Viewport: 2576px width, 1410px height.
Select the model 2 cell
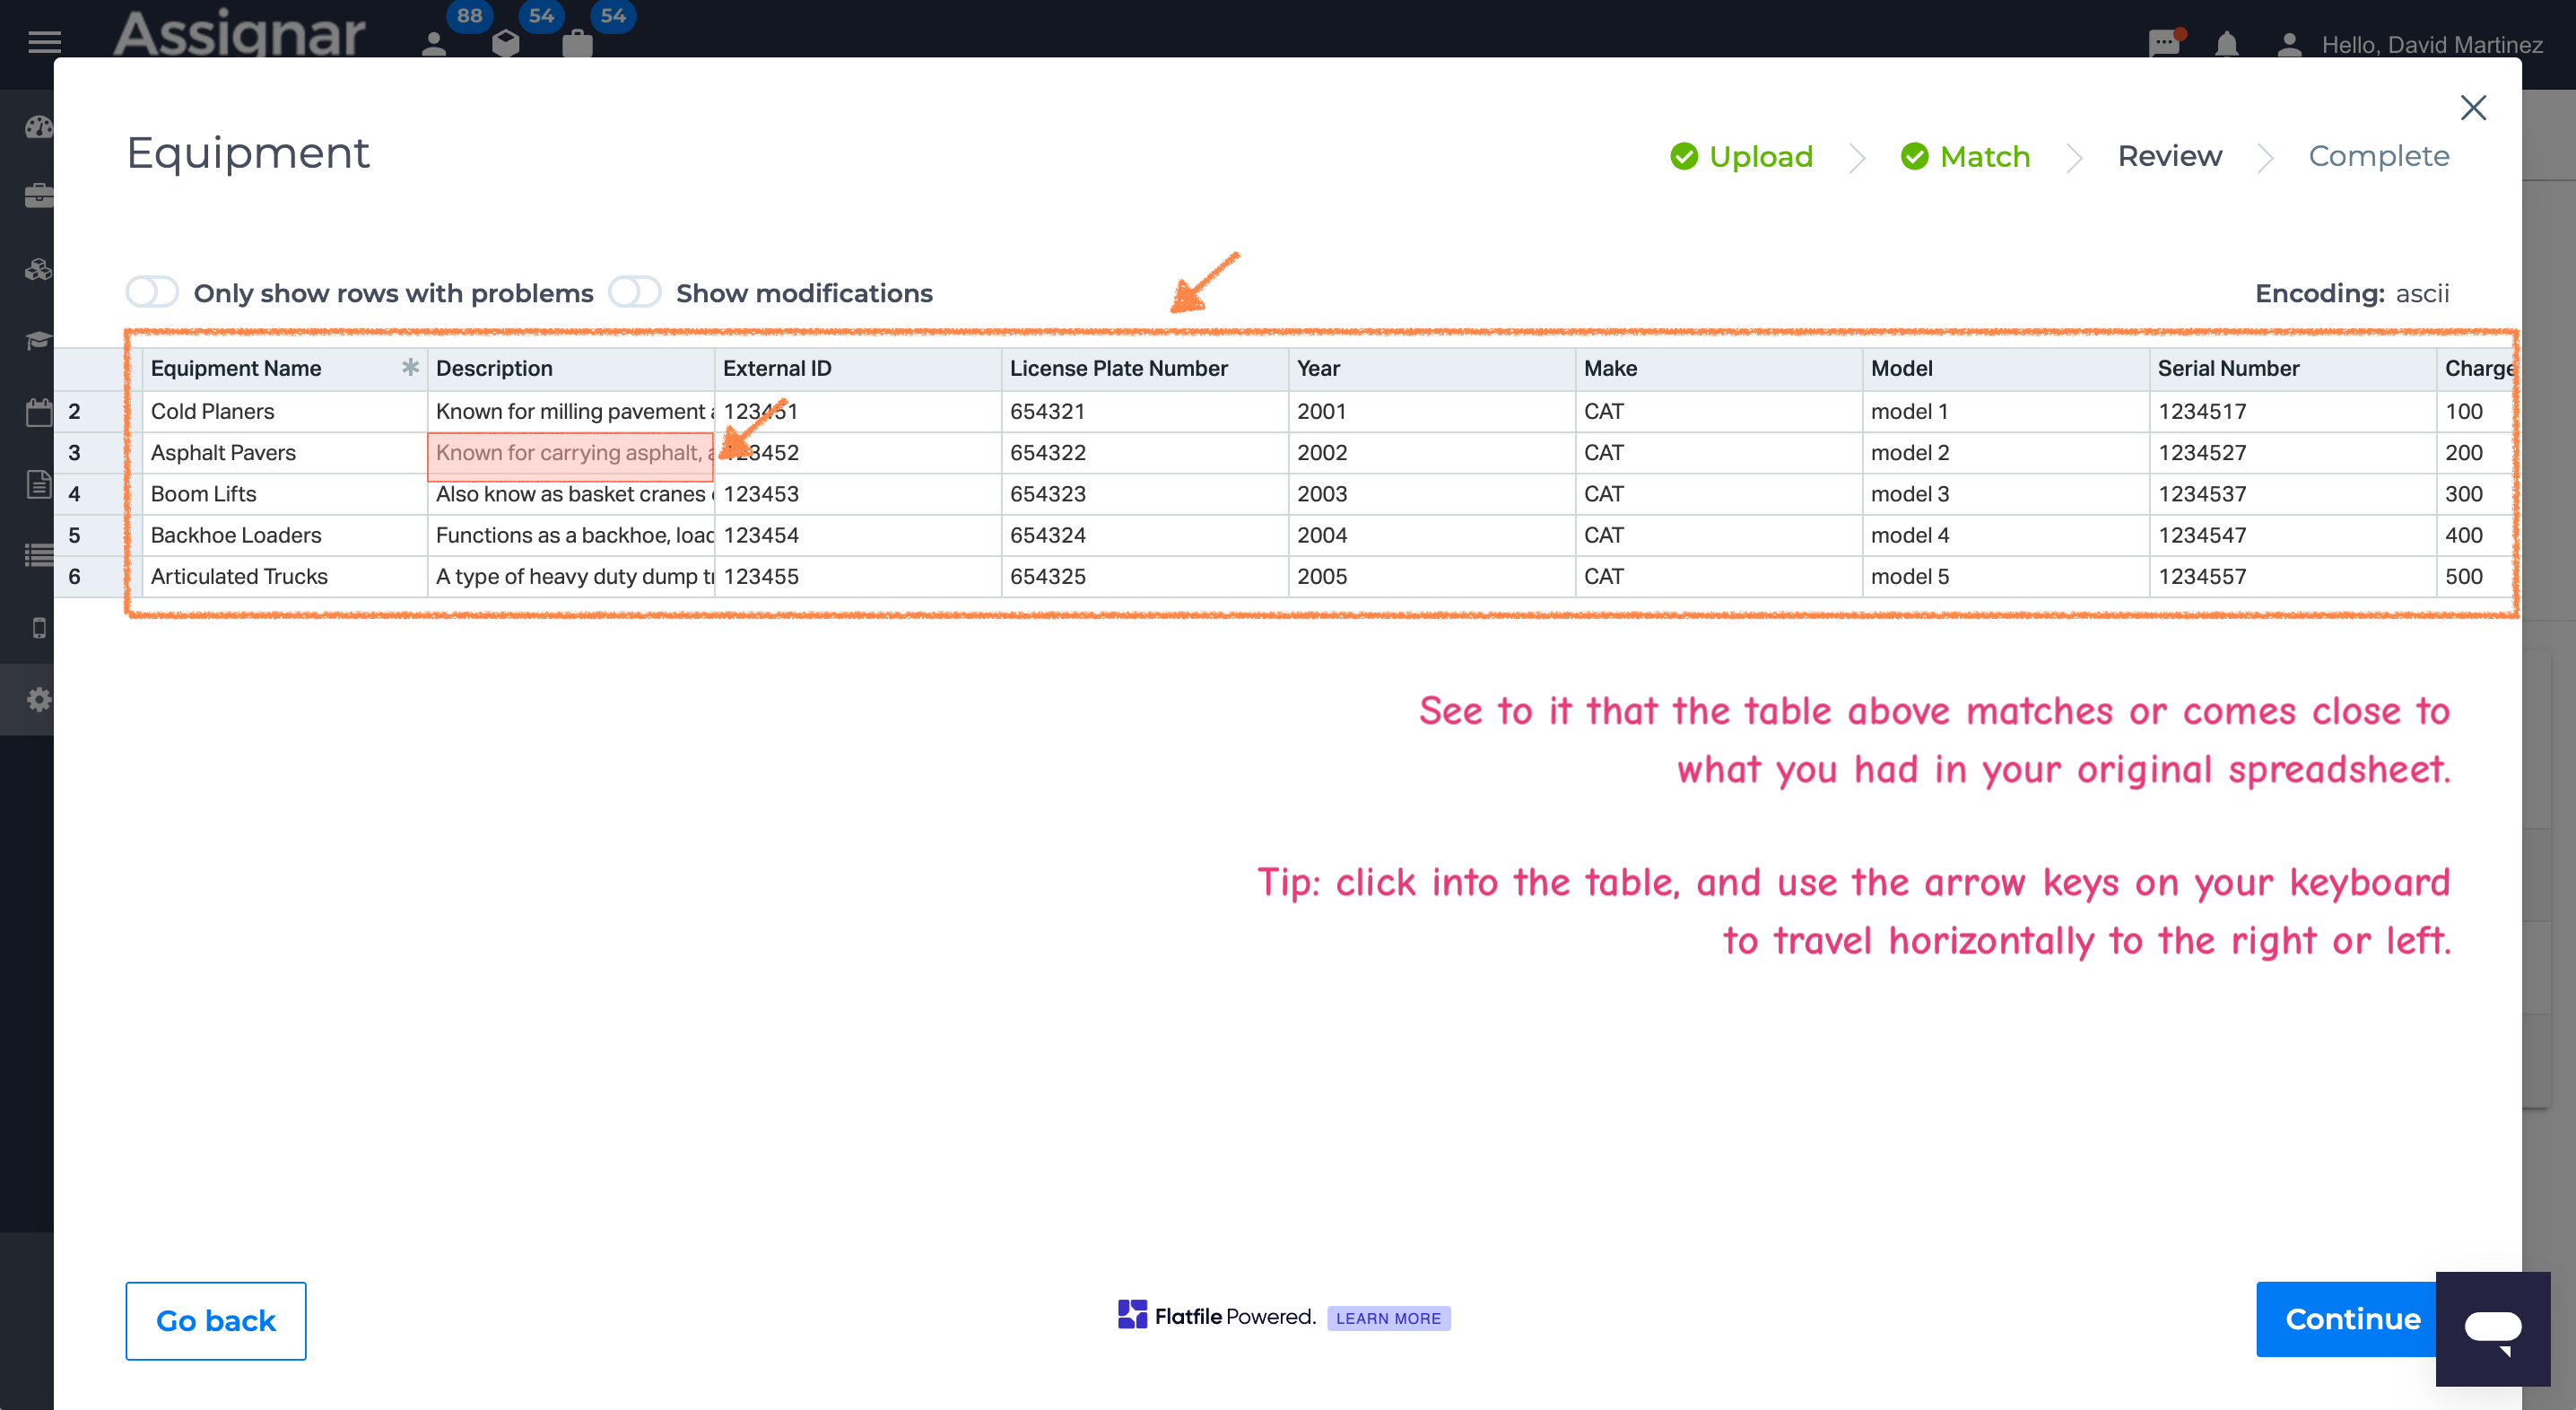point(2006,452)
